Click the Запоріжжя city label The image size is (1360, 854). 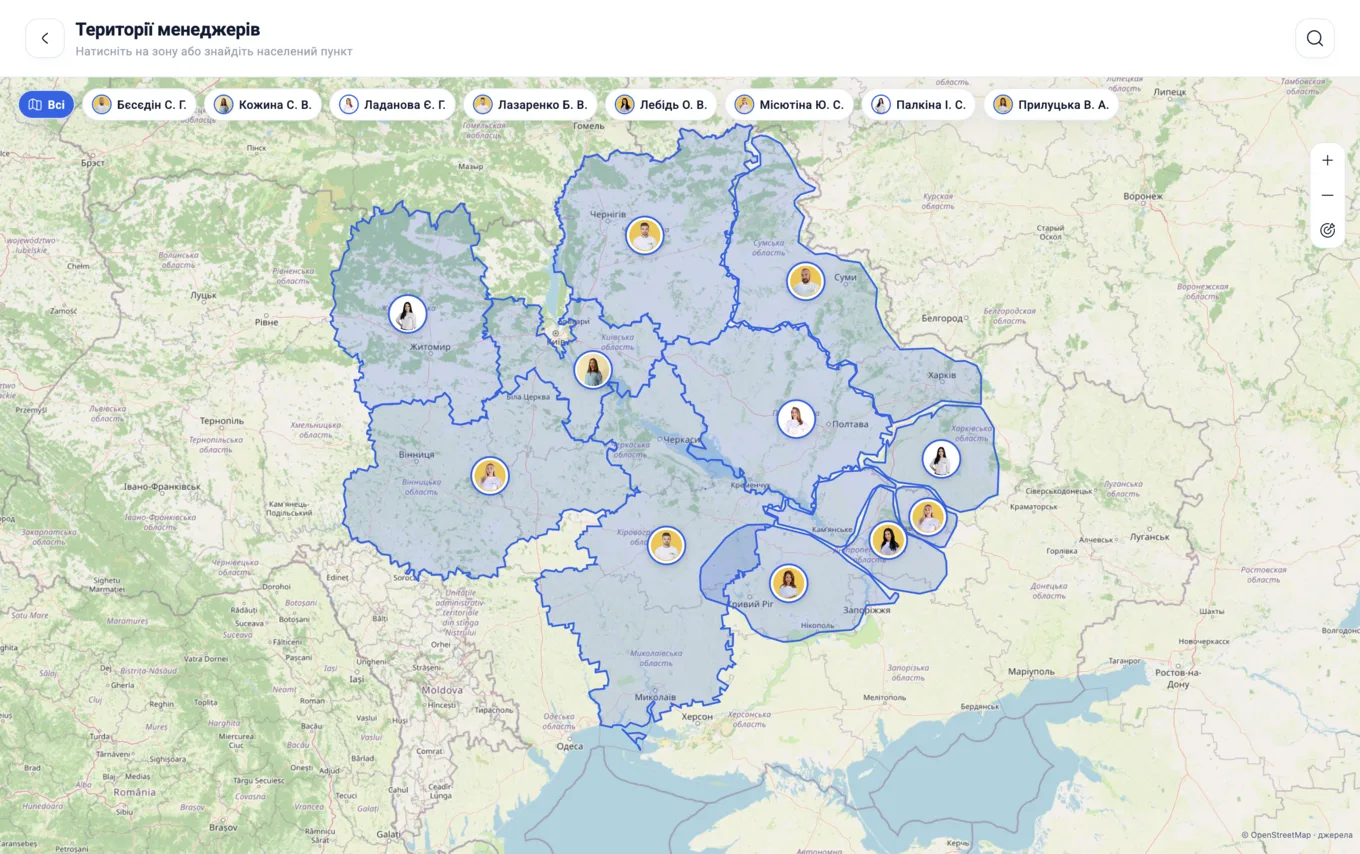click(866, 610)
